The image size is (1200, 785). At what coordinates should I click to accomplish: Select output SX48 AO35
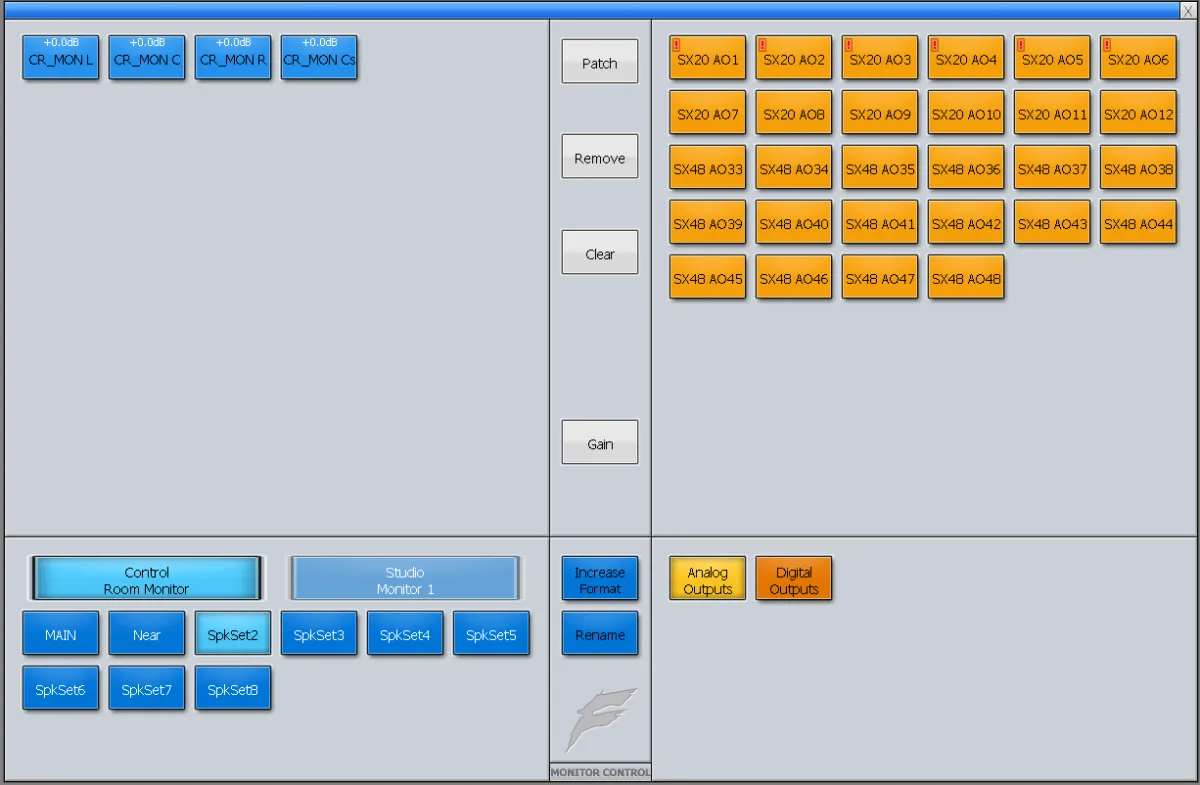pos(880,168)
